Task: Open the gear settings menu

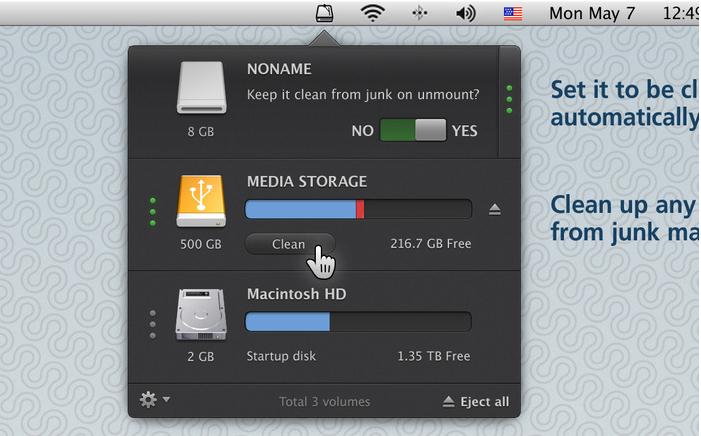Action: (x=148, y=400)
